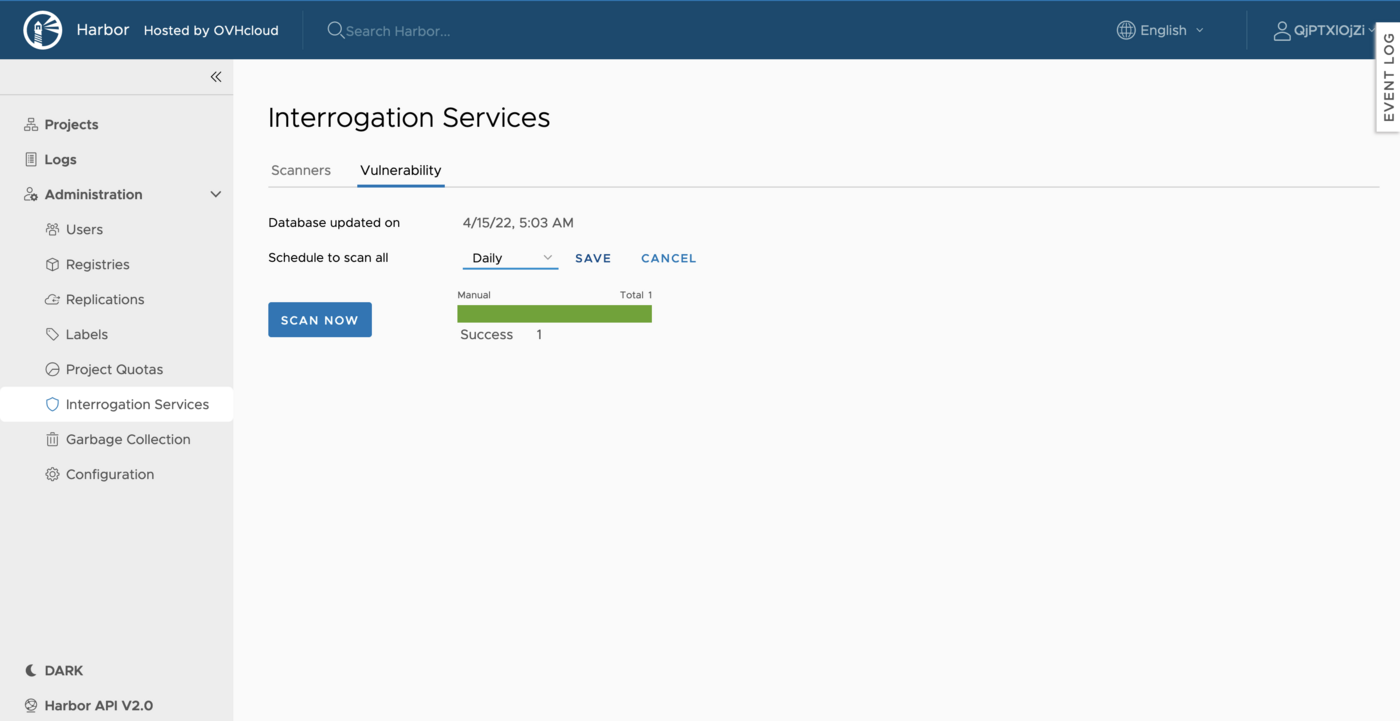The height and width of the screenshot is (721, 1400).
Task: Click inside the Search Harbor field
Action: [x=400, y=30]
